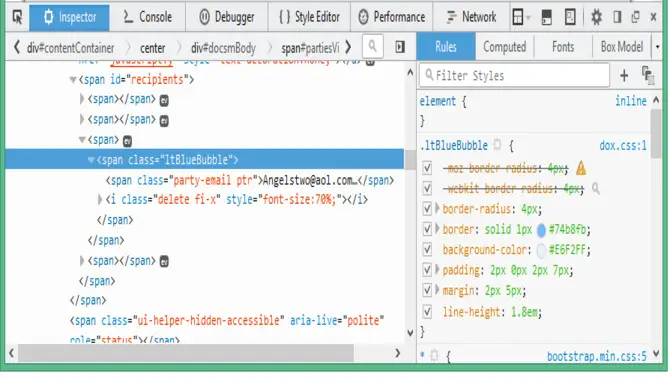Open the Console tab

click(147, 17)
